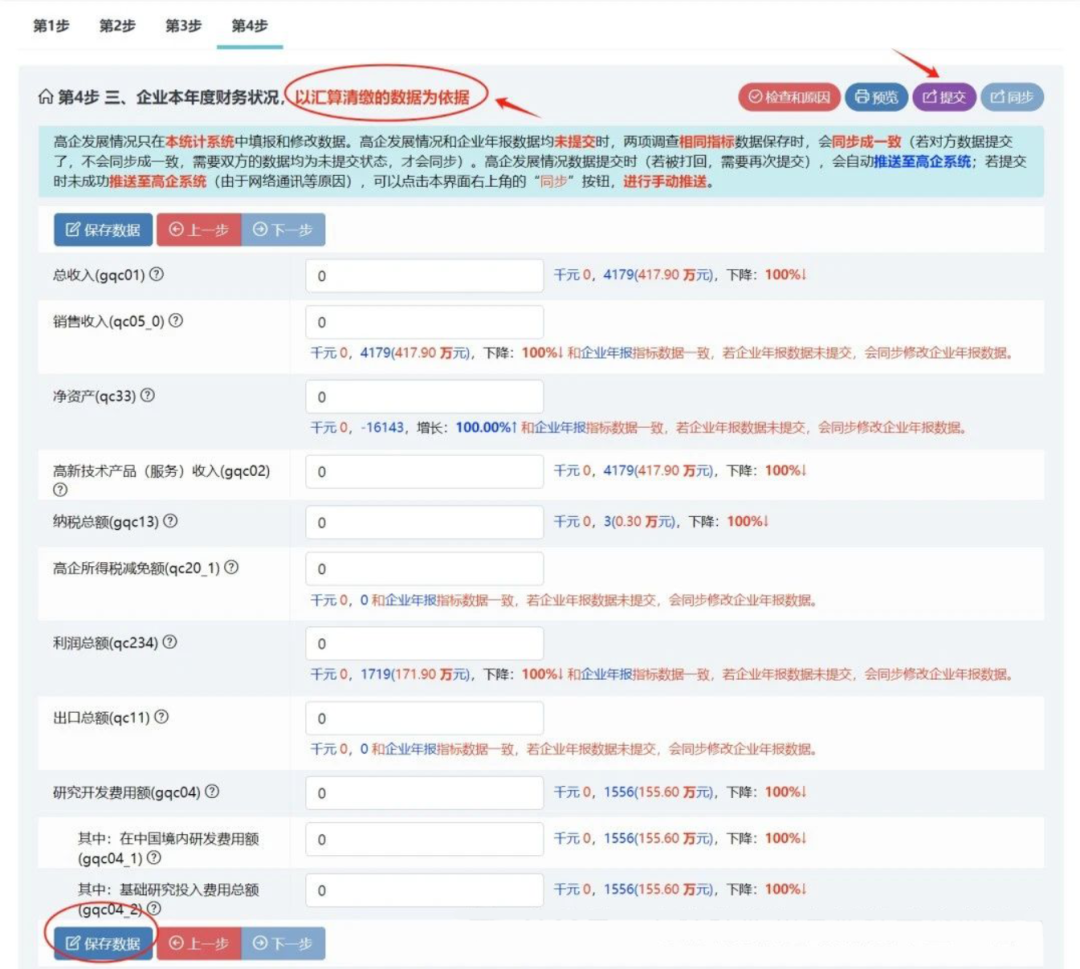Image resolution: width=1080 pixels, height=969 pixels.
Task: Click the question mark beside 净资产(qc33)
Action: (148, 394)
